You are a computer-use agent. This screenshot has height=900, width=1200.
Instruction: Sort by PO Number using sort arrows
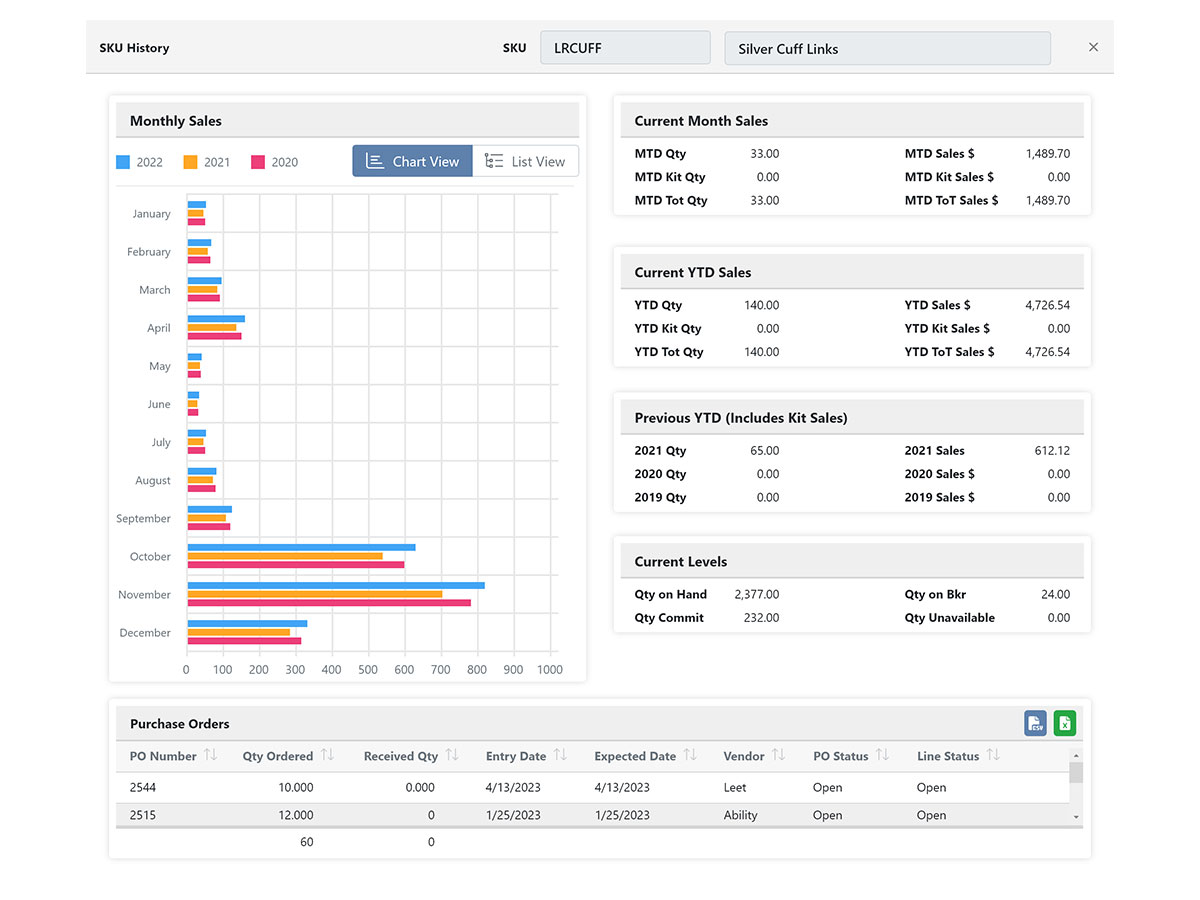click(210, 756)
